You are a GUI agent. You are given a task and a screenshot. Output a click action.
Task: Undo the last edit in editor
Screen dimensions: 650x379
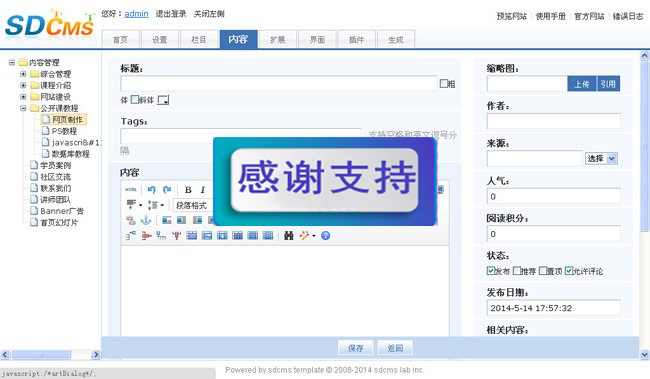tap(151, 190)
